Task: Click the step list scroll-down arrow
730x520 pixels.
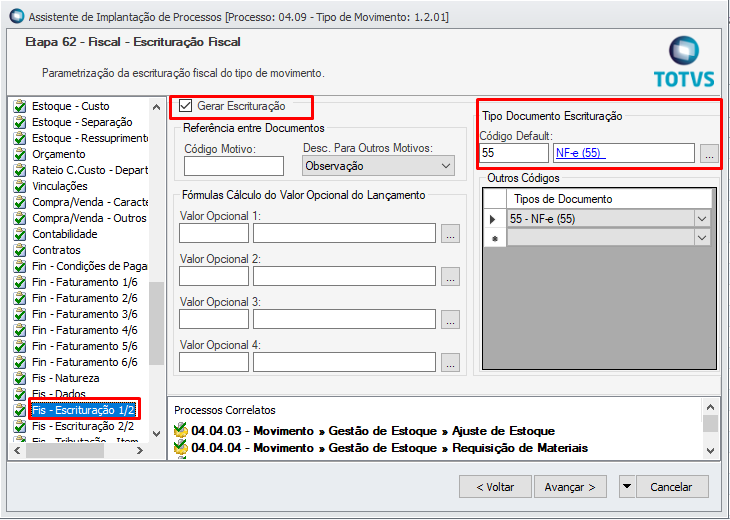Action: coord(156,433)
